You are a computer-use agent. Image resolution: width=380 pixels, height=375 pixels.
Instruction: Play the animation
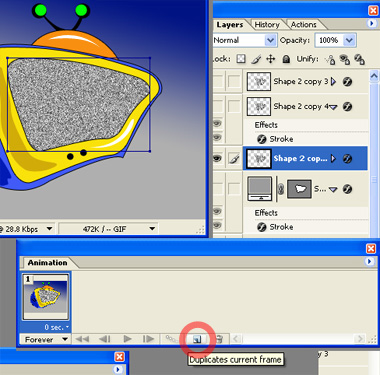tap(127, 339)
